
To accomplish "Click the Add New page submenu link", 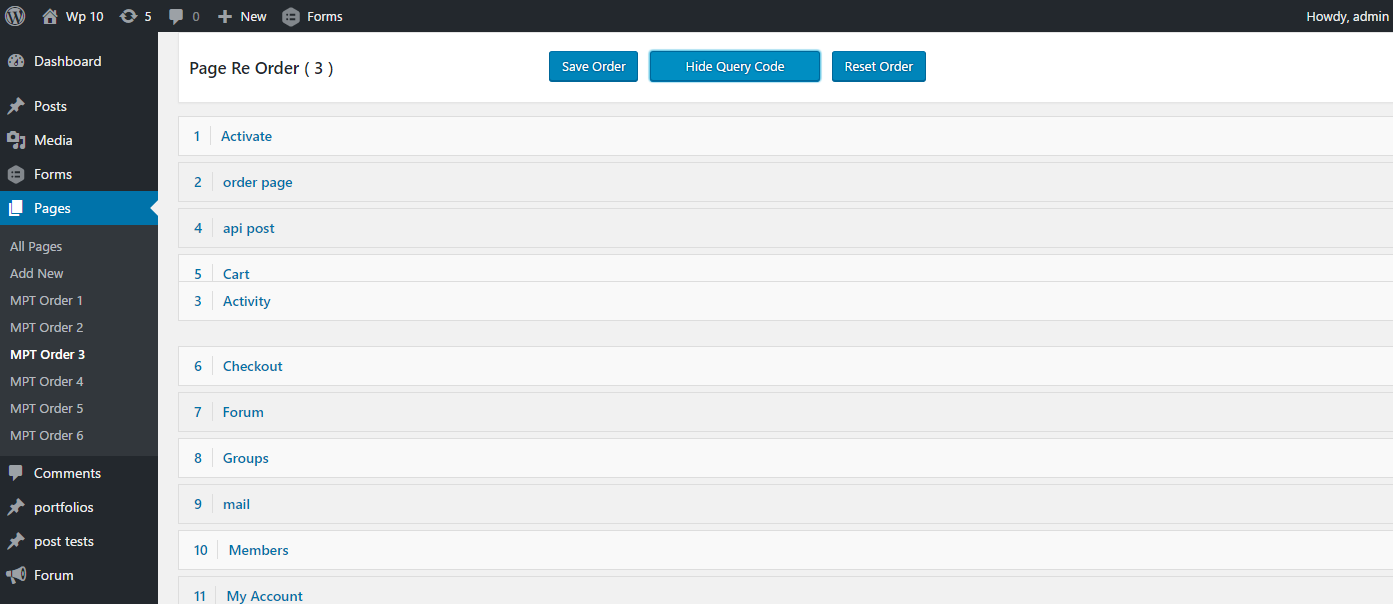I will [x=37, y=273].
